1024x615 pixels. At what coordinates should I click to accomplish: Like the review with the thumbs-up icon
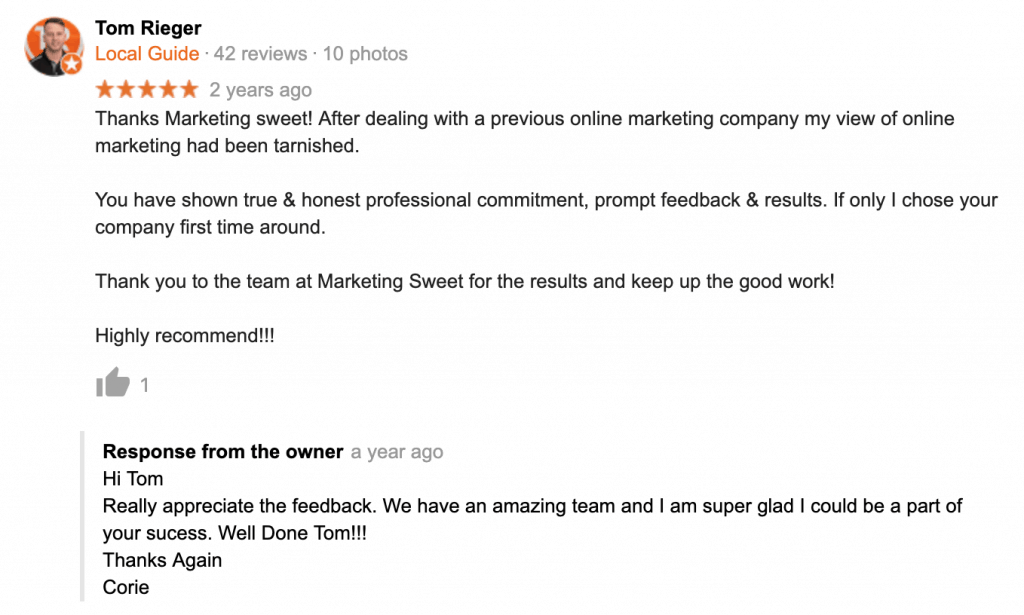coord(112,382)
